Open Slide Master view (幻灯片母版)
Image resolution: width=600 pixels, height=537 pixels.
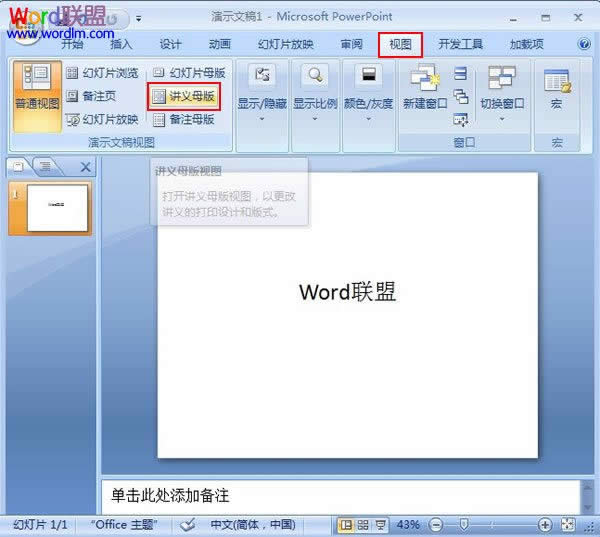[x=190, y=73]
